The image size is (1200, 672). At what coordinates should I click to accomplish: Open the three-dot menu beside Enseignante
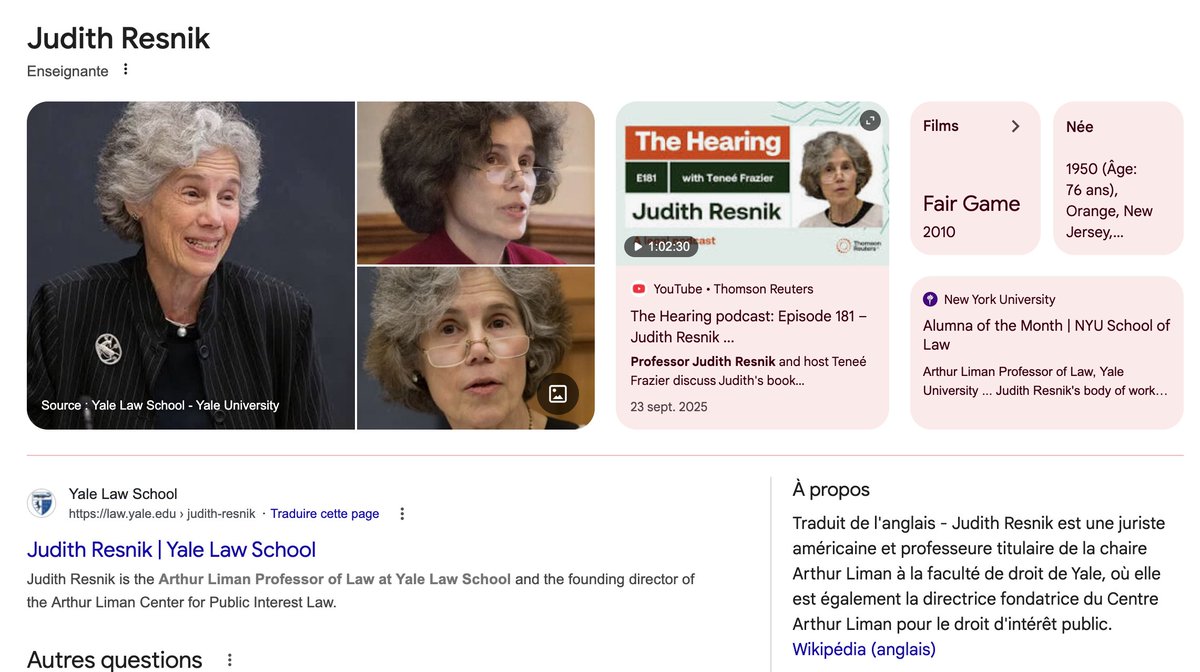125,70
